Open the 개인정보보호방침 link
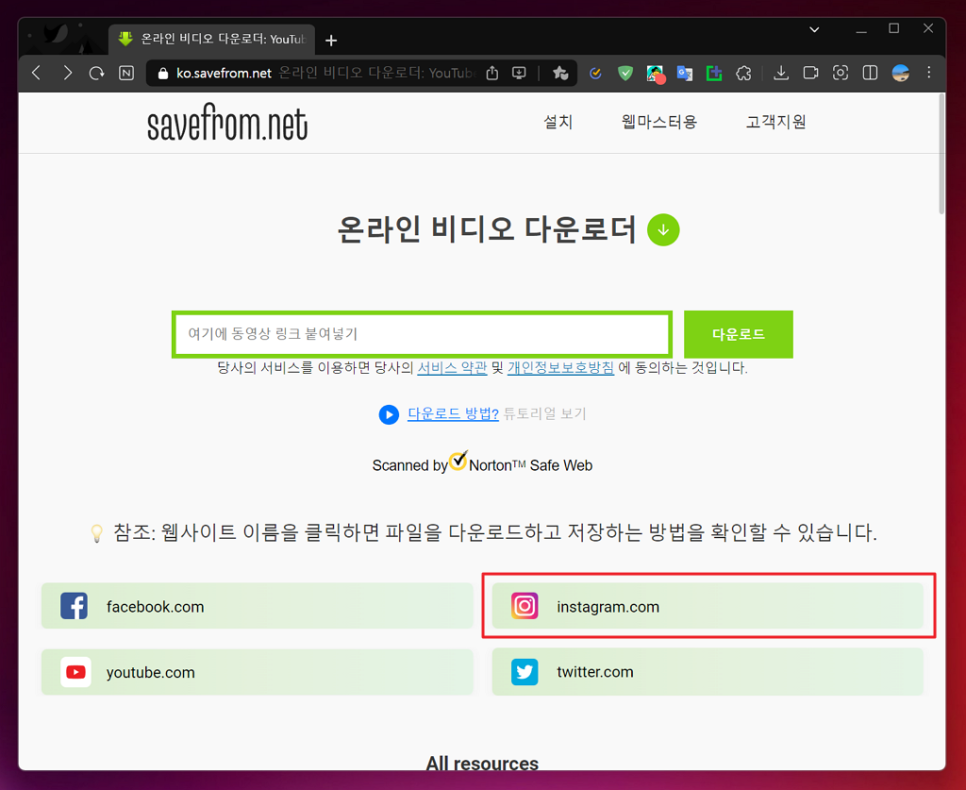Viewport: 966px width, 790px height. [561, 368]
